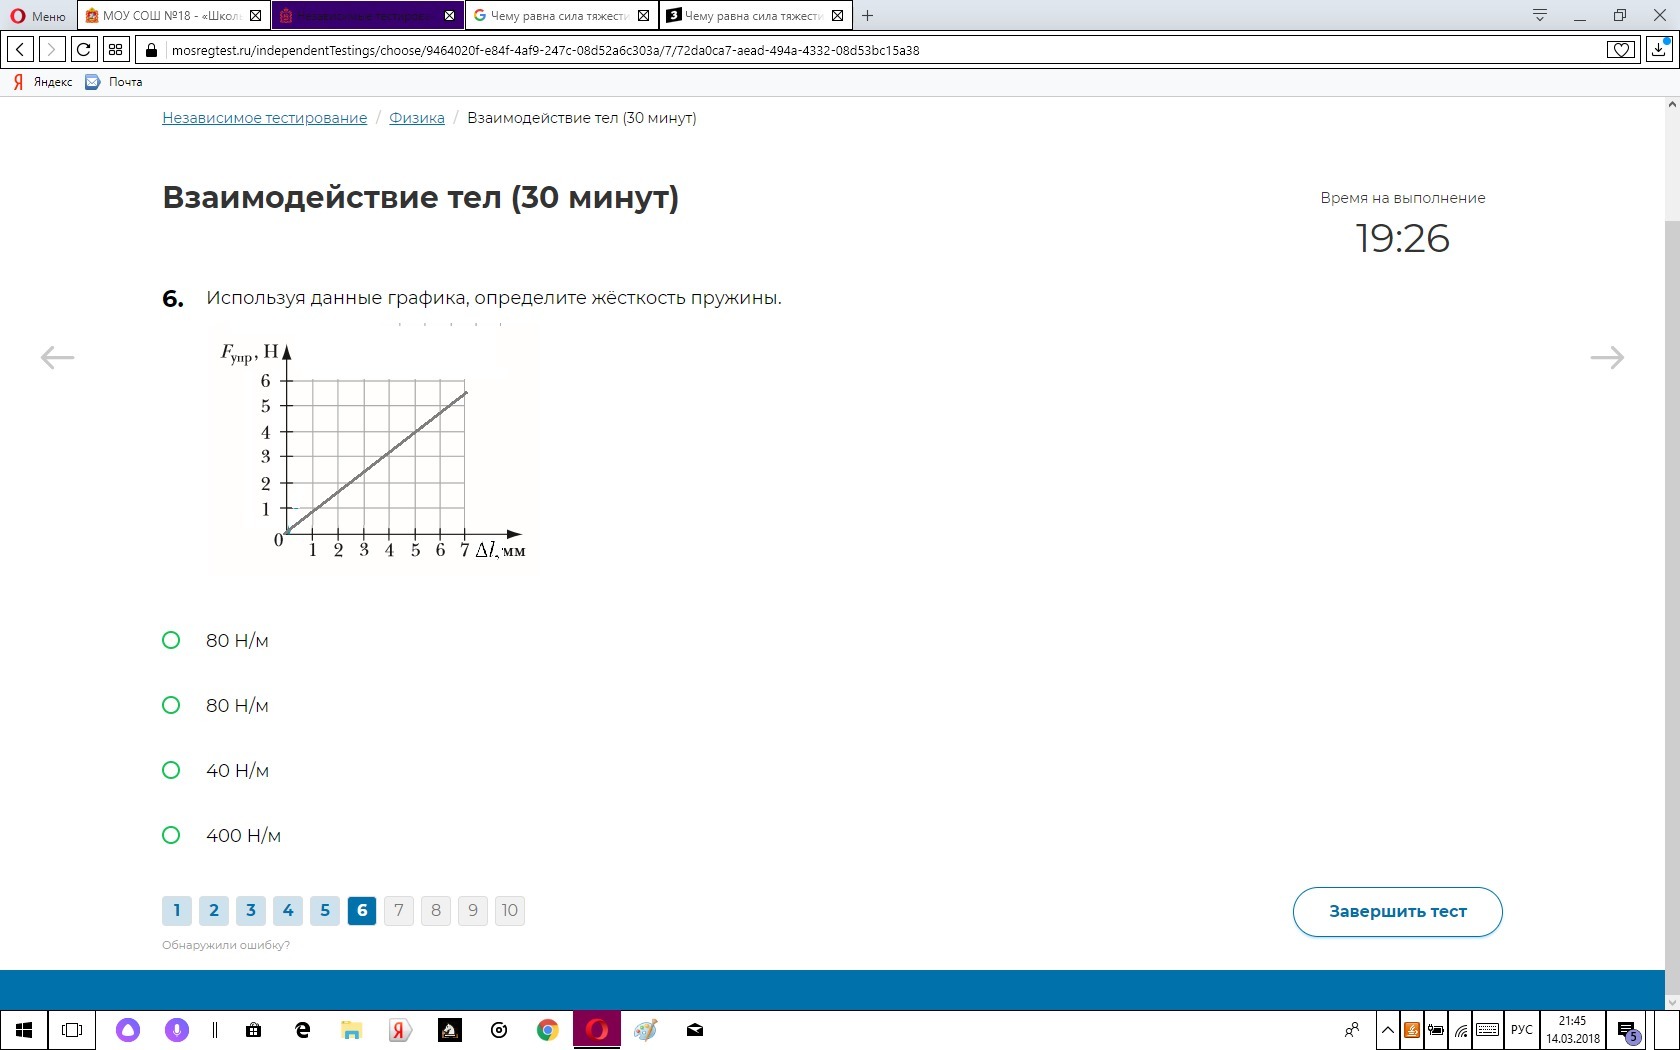Select 400 Н/м answer option
1680x1050 pixels.
coord(171,835)
